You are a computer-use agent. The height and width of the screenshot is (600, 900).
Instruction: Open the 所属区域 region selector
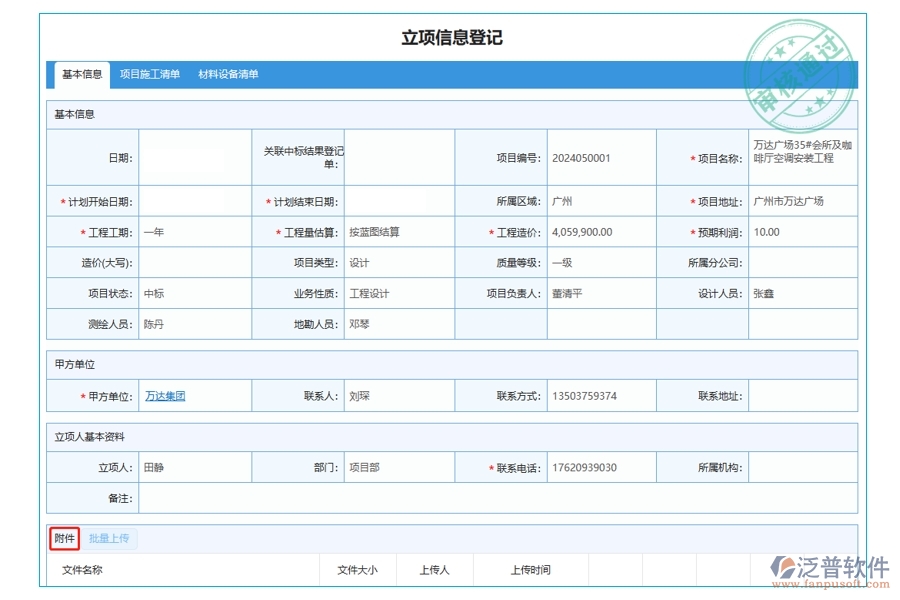pyautogui.click(x=600, y=200)
